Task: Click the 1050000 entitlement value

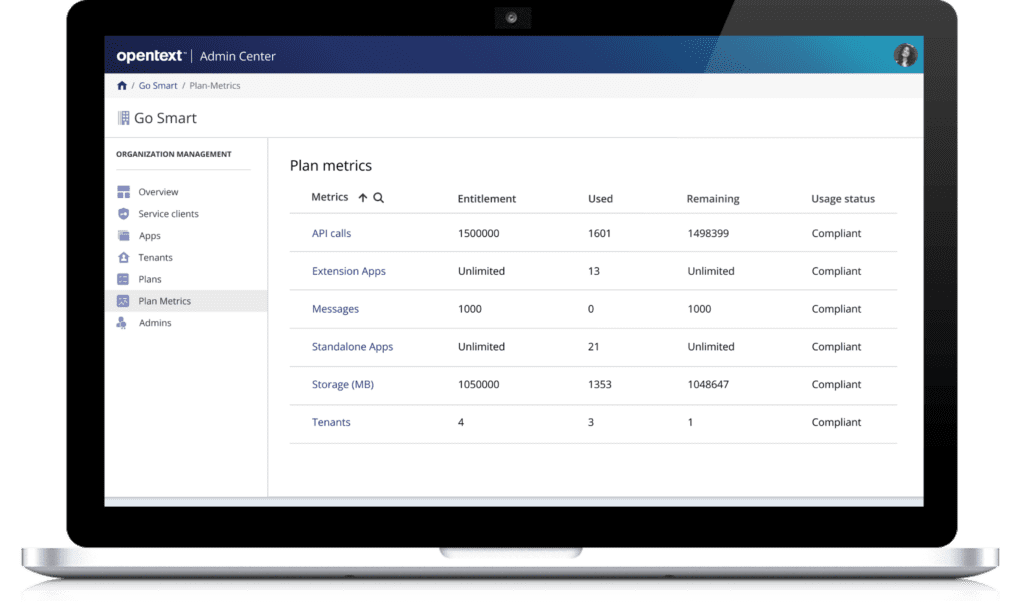Action: 479,384
